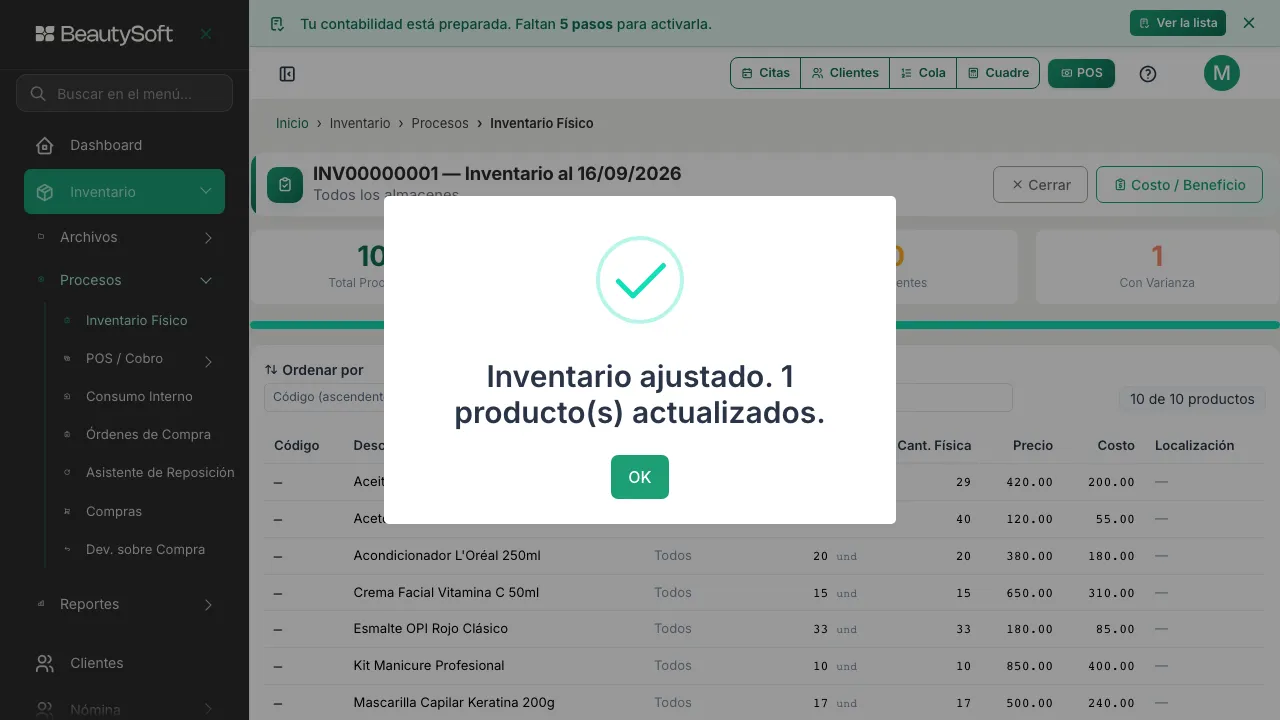Open the Cuadre shortcut

998,73
